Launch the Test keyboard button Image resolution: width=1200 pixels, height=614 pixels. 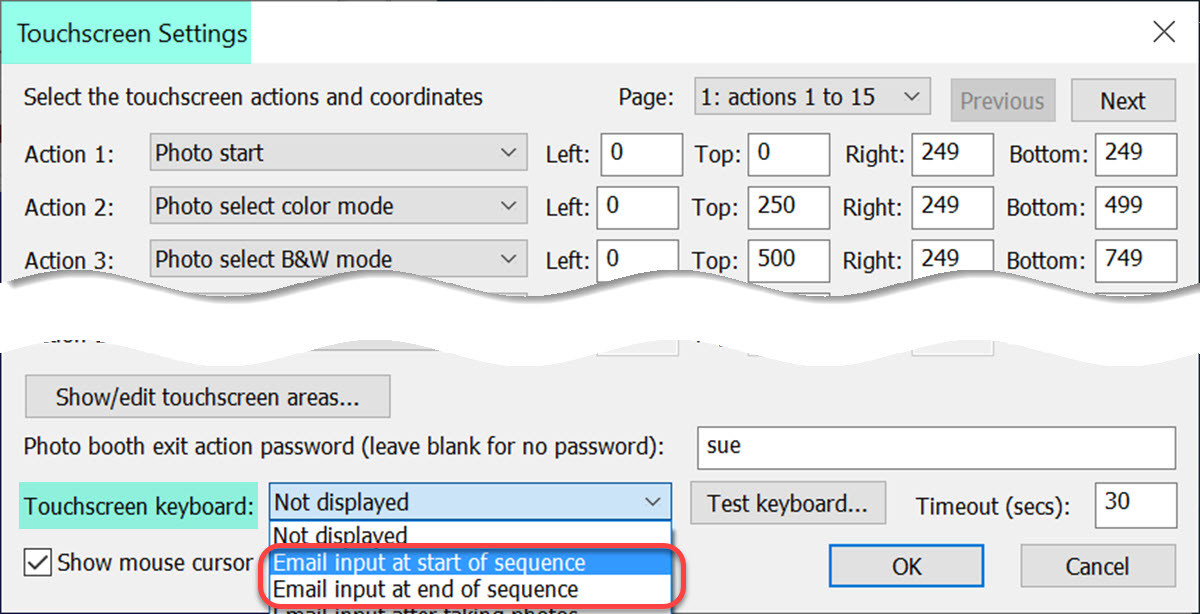coord(787,503)
